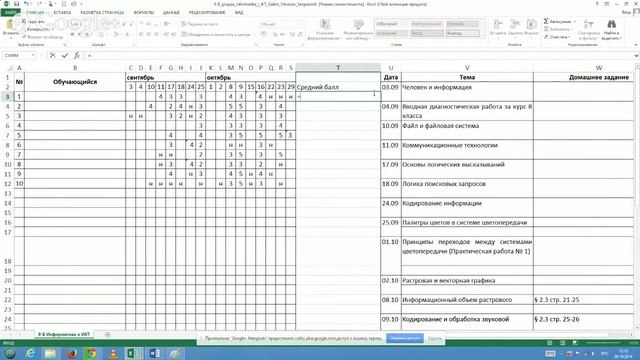Click the Растровая и векторная графика cell
640x360 pixels.
click(x=467, y=280)
